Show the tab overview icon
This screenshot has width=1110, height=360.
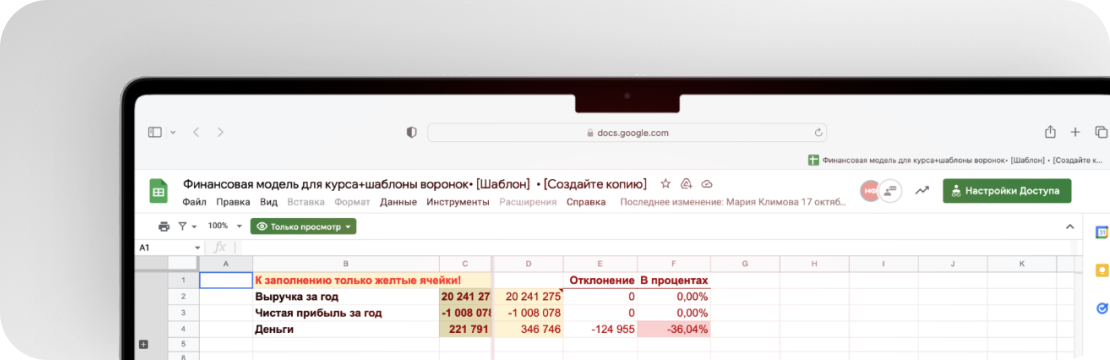coord(1101,132)
